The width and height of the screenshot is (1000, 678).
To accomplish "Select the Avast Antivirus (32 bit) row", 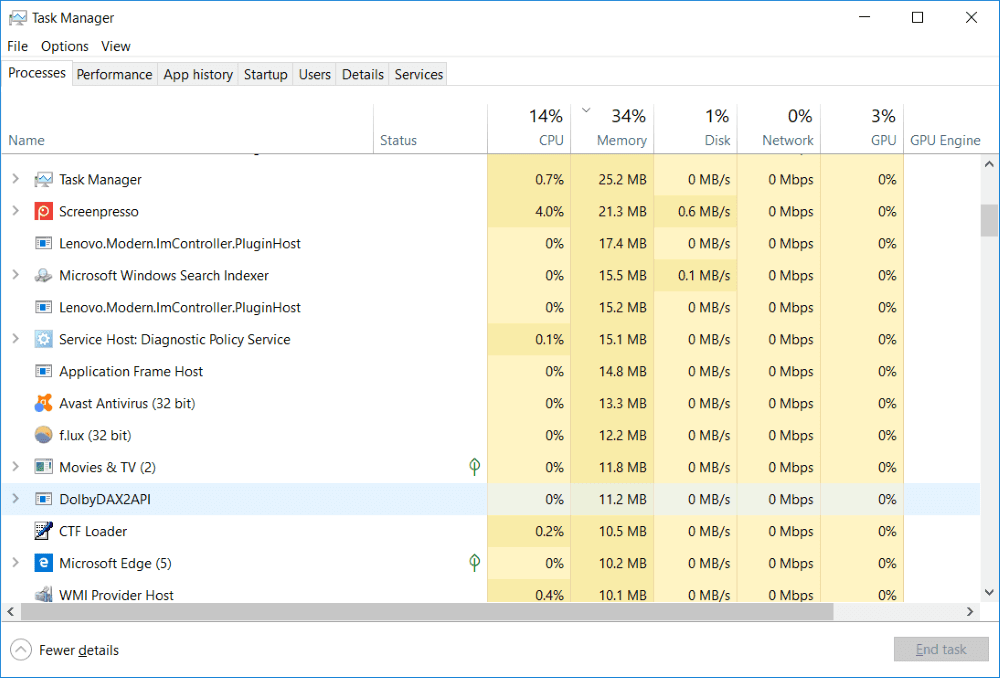I will click(x=490, y=403).
